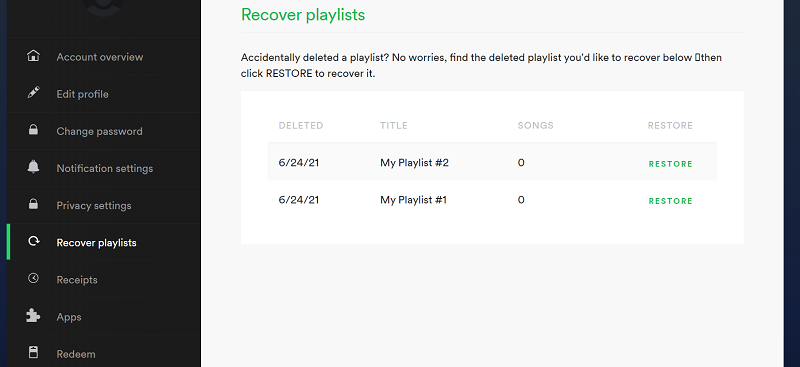800x367 pixels.
Task: Select the Receipts menu entry
Action: click(x=77, y=280)
